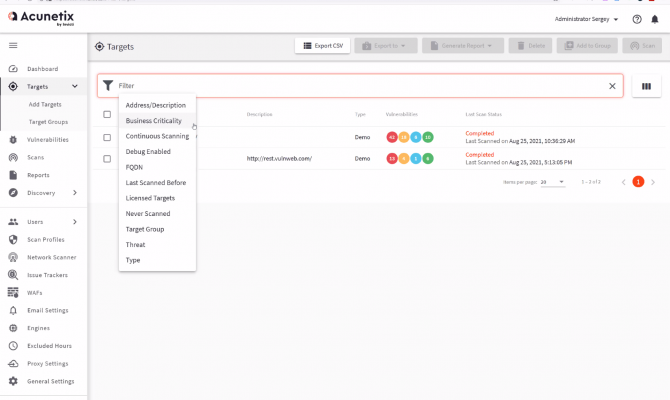Open Add Targets sidebar link
670x400 pixels.
(45, 104)
